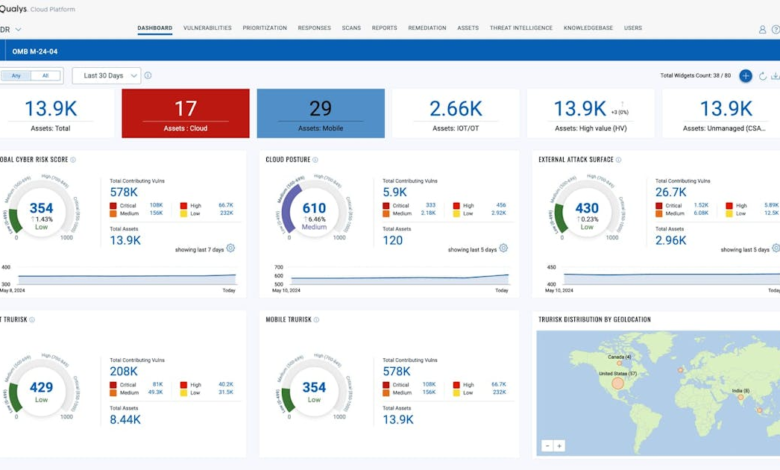Click the Total Widgets Count 38 / 80 label
Screen dimensions: 780x470
point(695,76)
